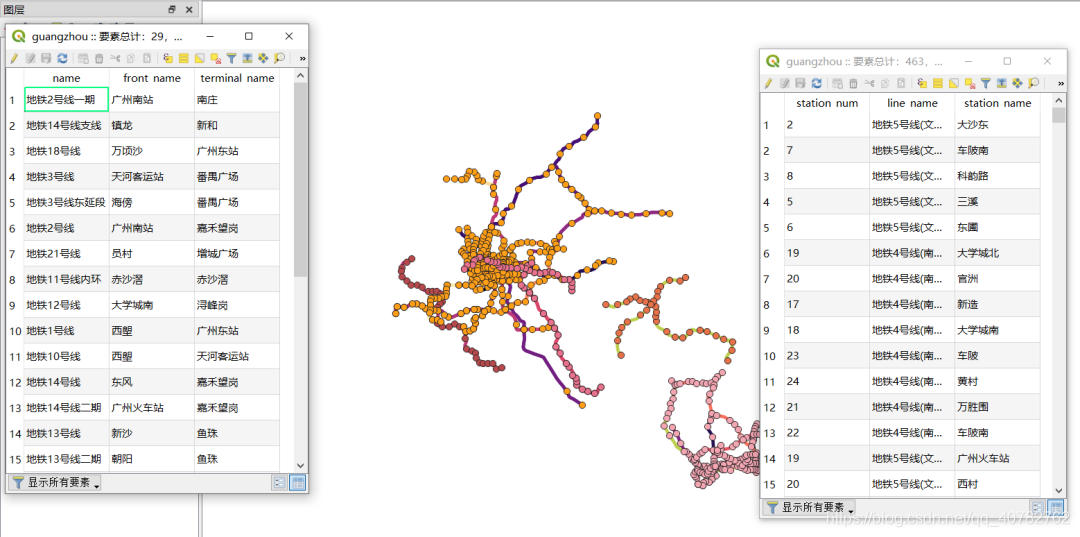Switch 29-feature table to table view
1080x537 pixels.
298,483
